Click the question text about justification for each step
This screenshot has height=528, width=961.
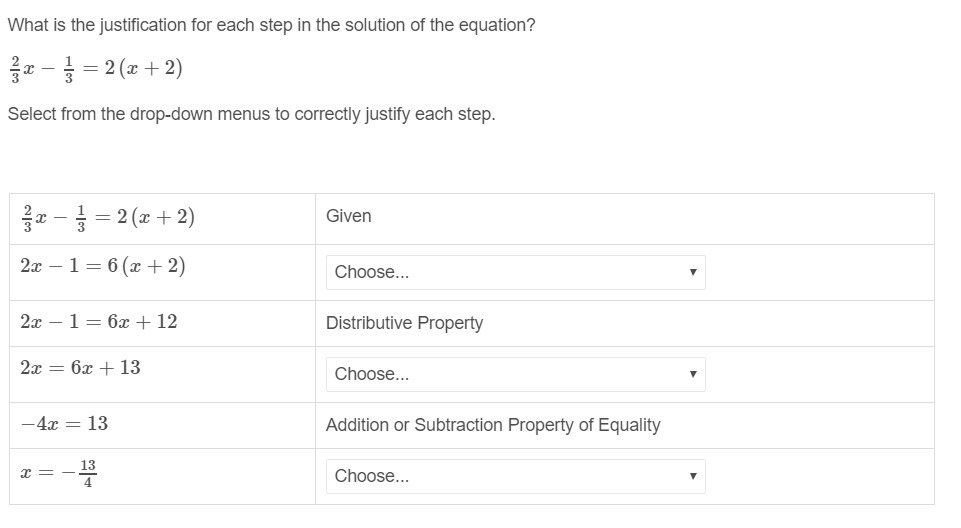(271, 25)
